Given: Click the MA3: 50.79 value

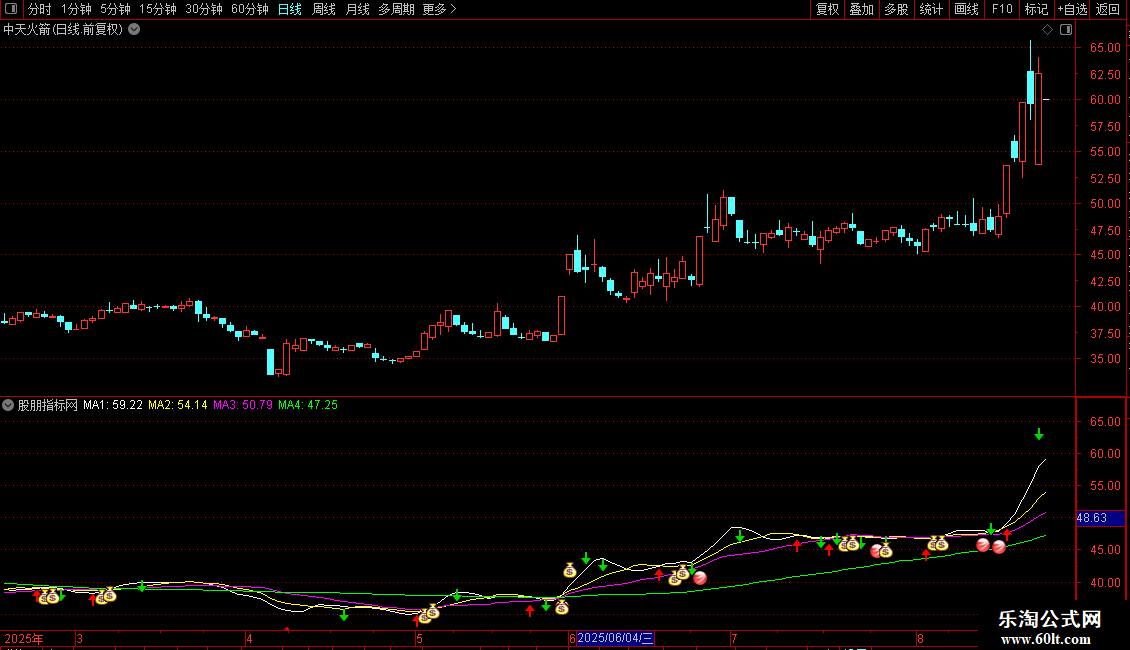Looking at the screenshot, I should [243, 405].
